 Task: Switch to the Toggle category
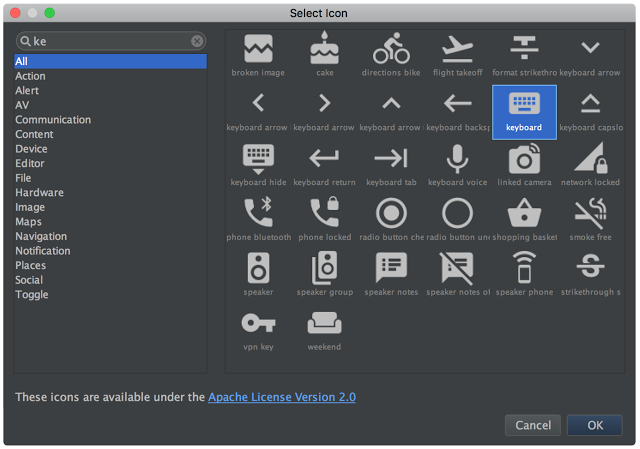tap(31, 295)
